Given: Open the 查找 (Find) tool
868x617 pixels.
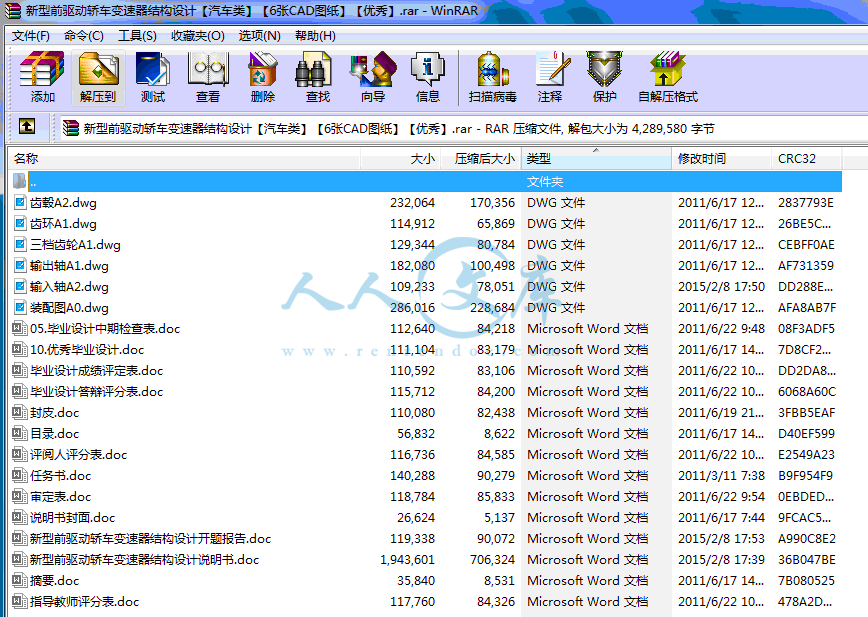Looking at the screenshot, I should [x=318, y=77].
